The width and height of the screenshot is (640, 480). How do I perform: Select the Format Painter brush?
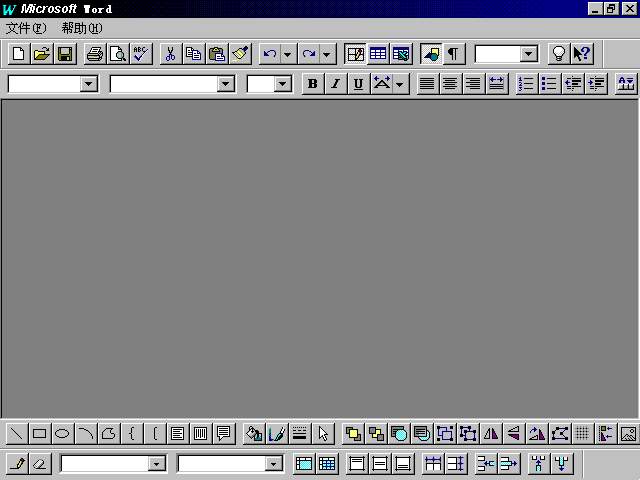241,54
